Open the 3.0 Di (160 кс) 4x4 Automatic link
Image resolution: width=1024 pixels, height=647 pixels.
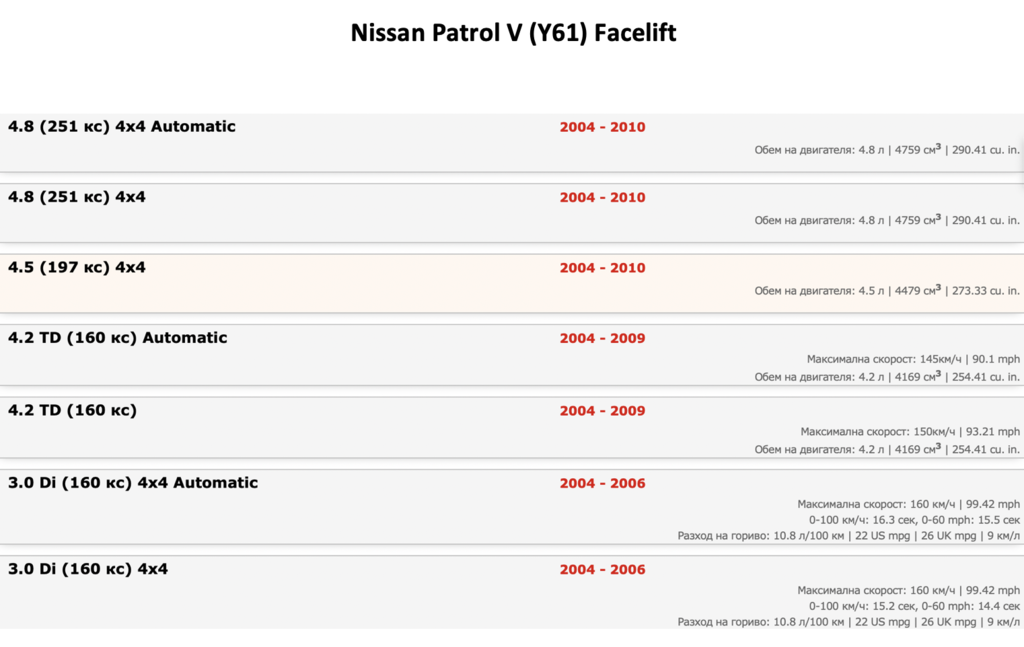(x=133, y=483)
